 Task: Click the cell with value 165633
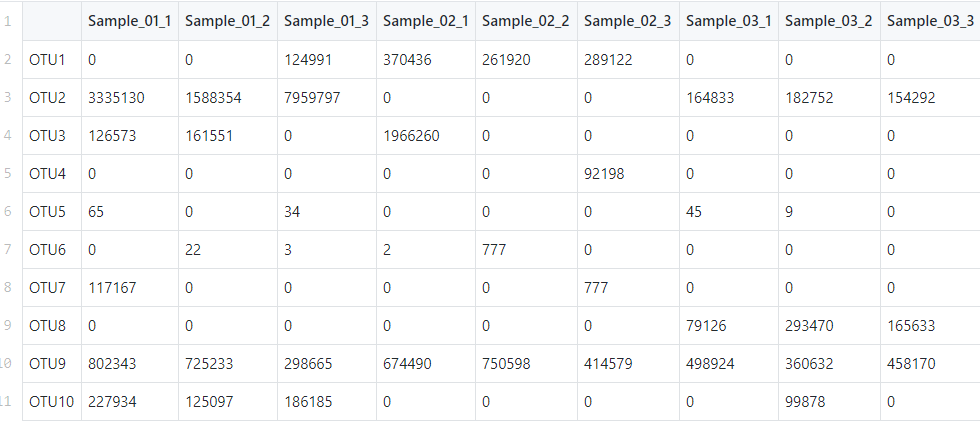coord(931,325)
